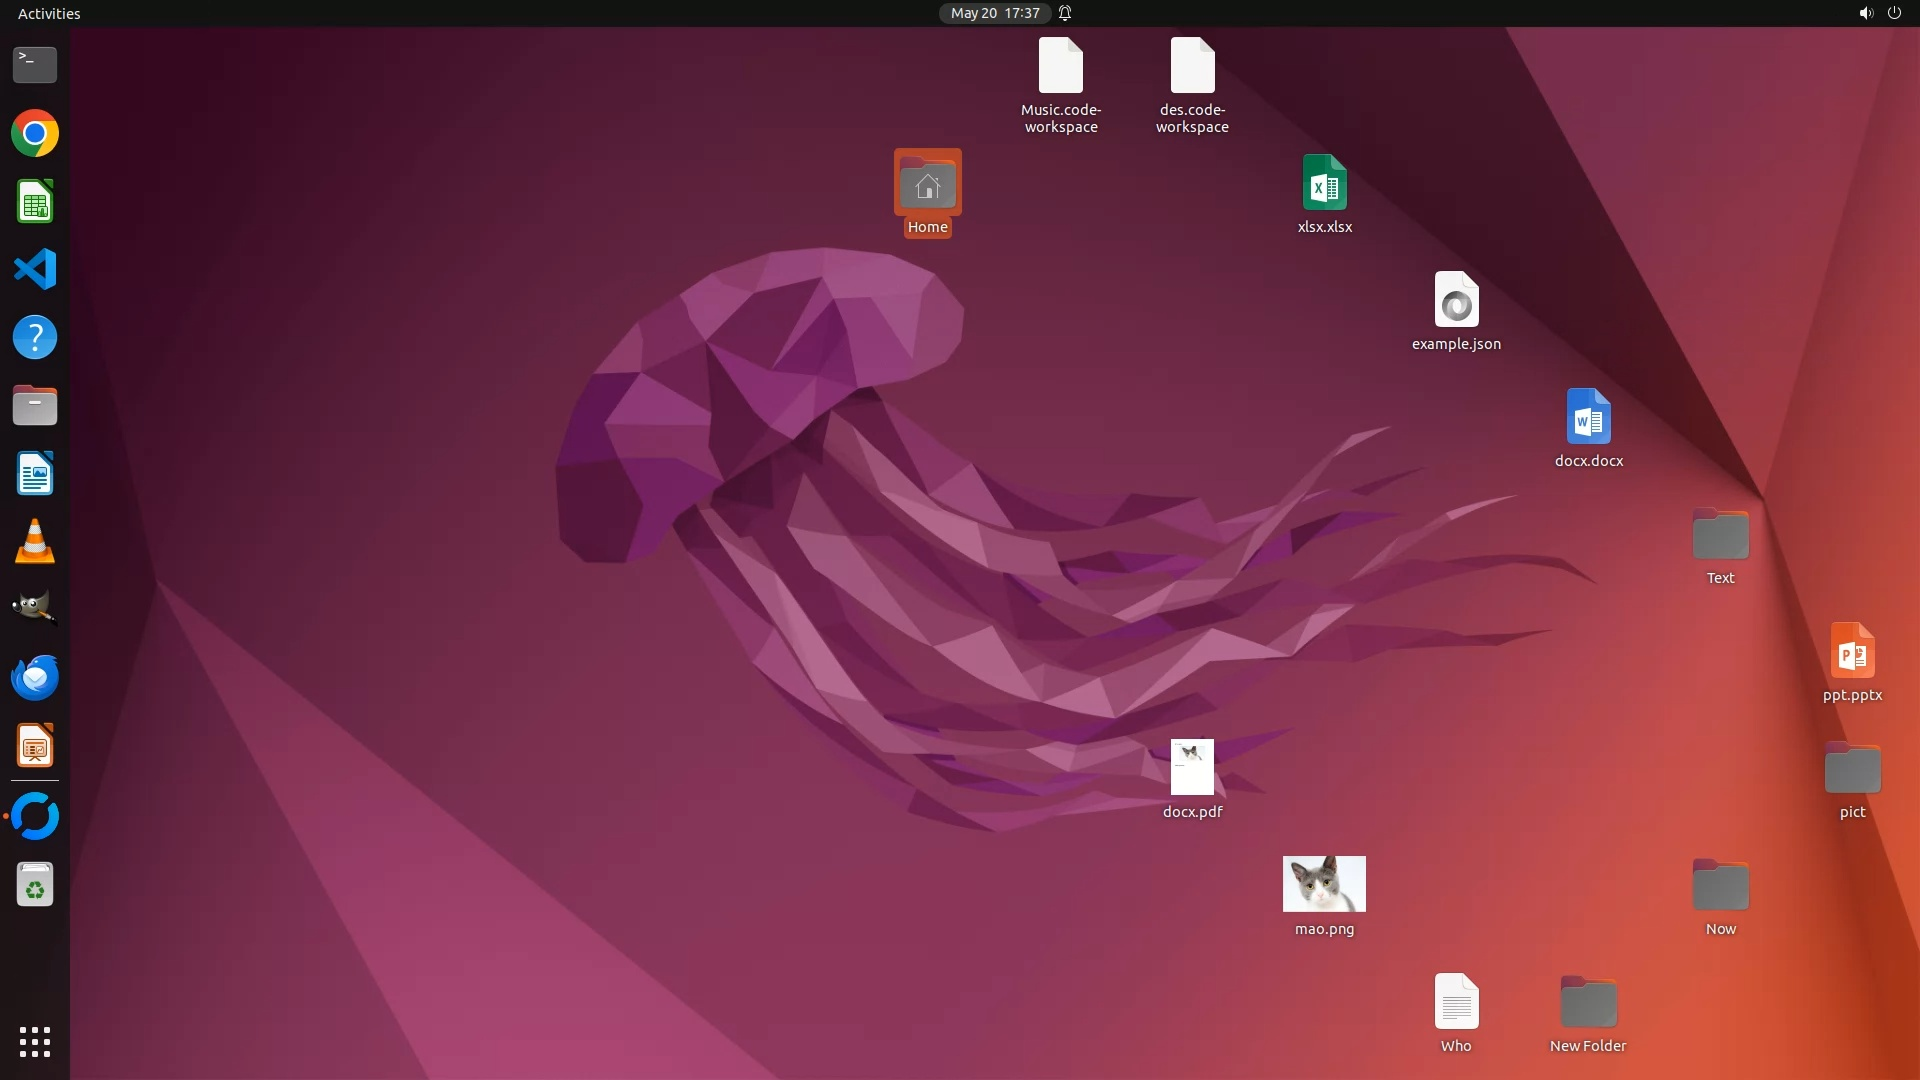Open the date and time calendar menu
The width and height of the screenshot is (1920, 1080).
[994, 13]
